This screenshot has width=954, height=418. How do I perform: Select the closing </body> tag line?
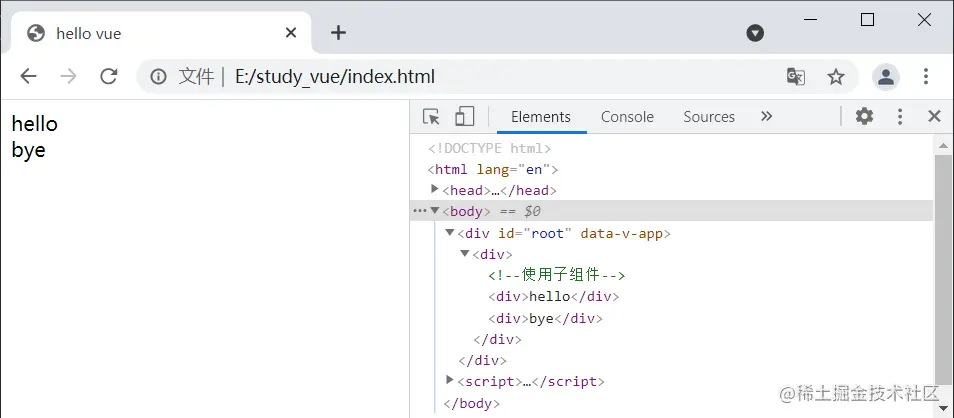coord(472,403)
